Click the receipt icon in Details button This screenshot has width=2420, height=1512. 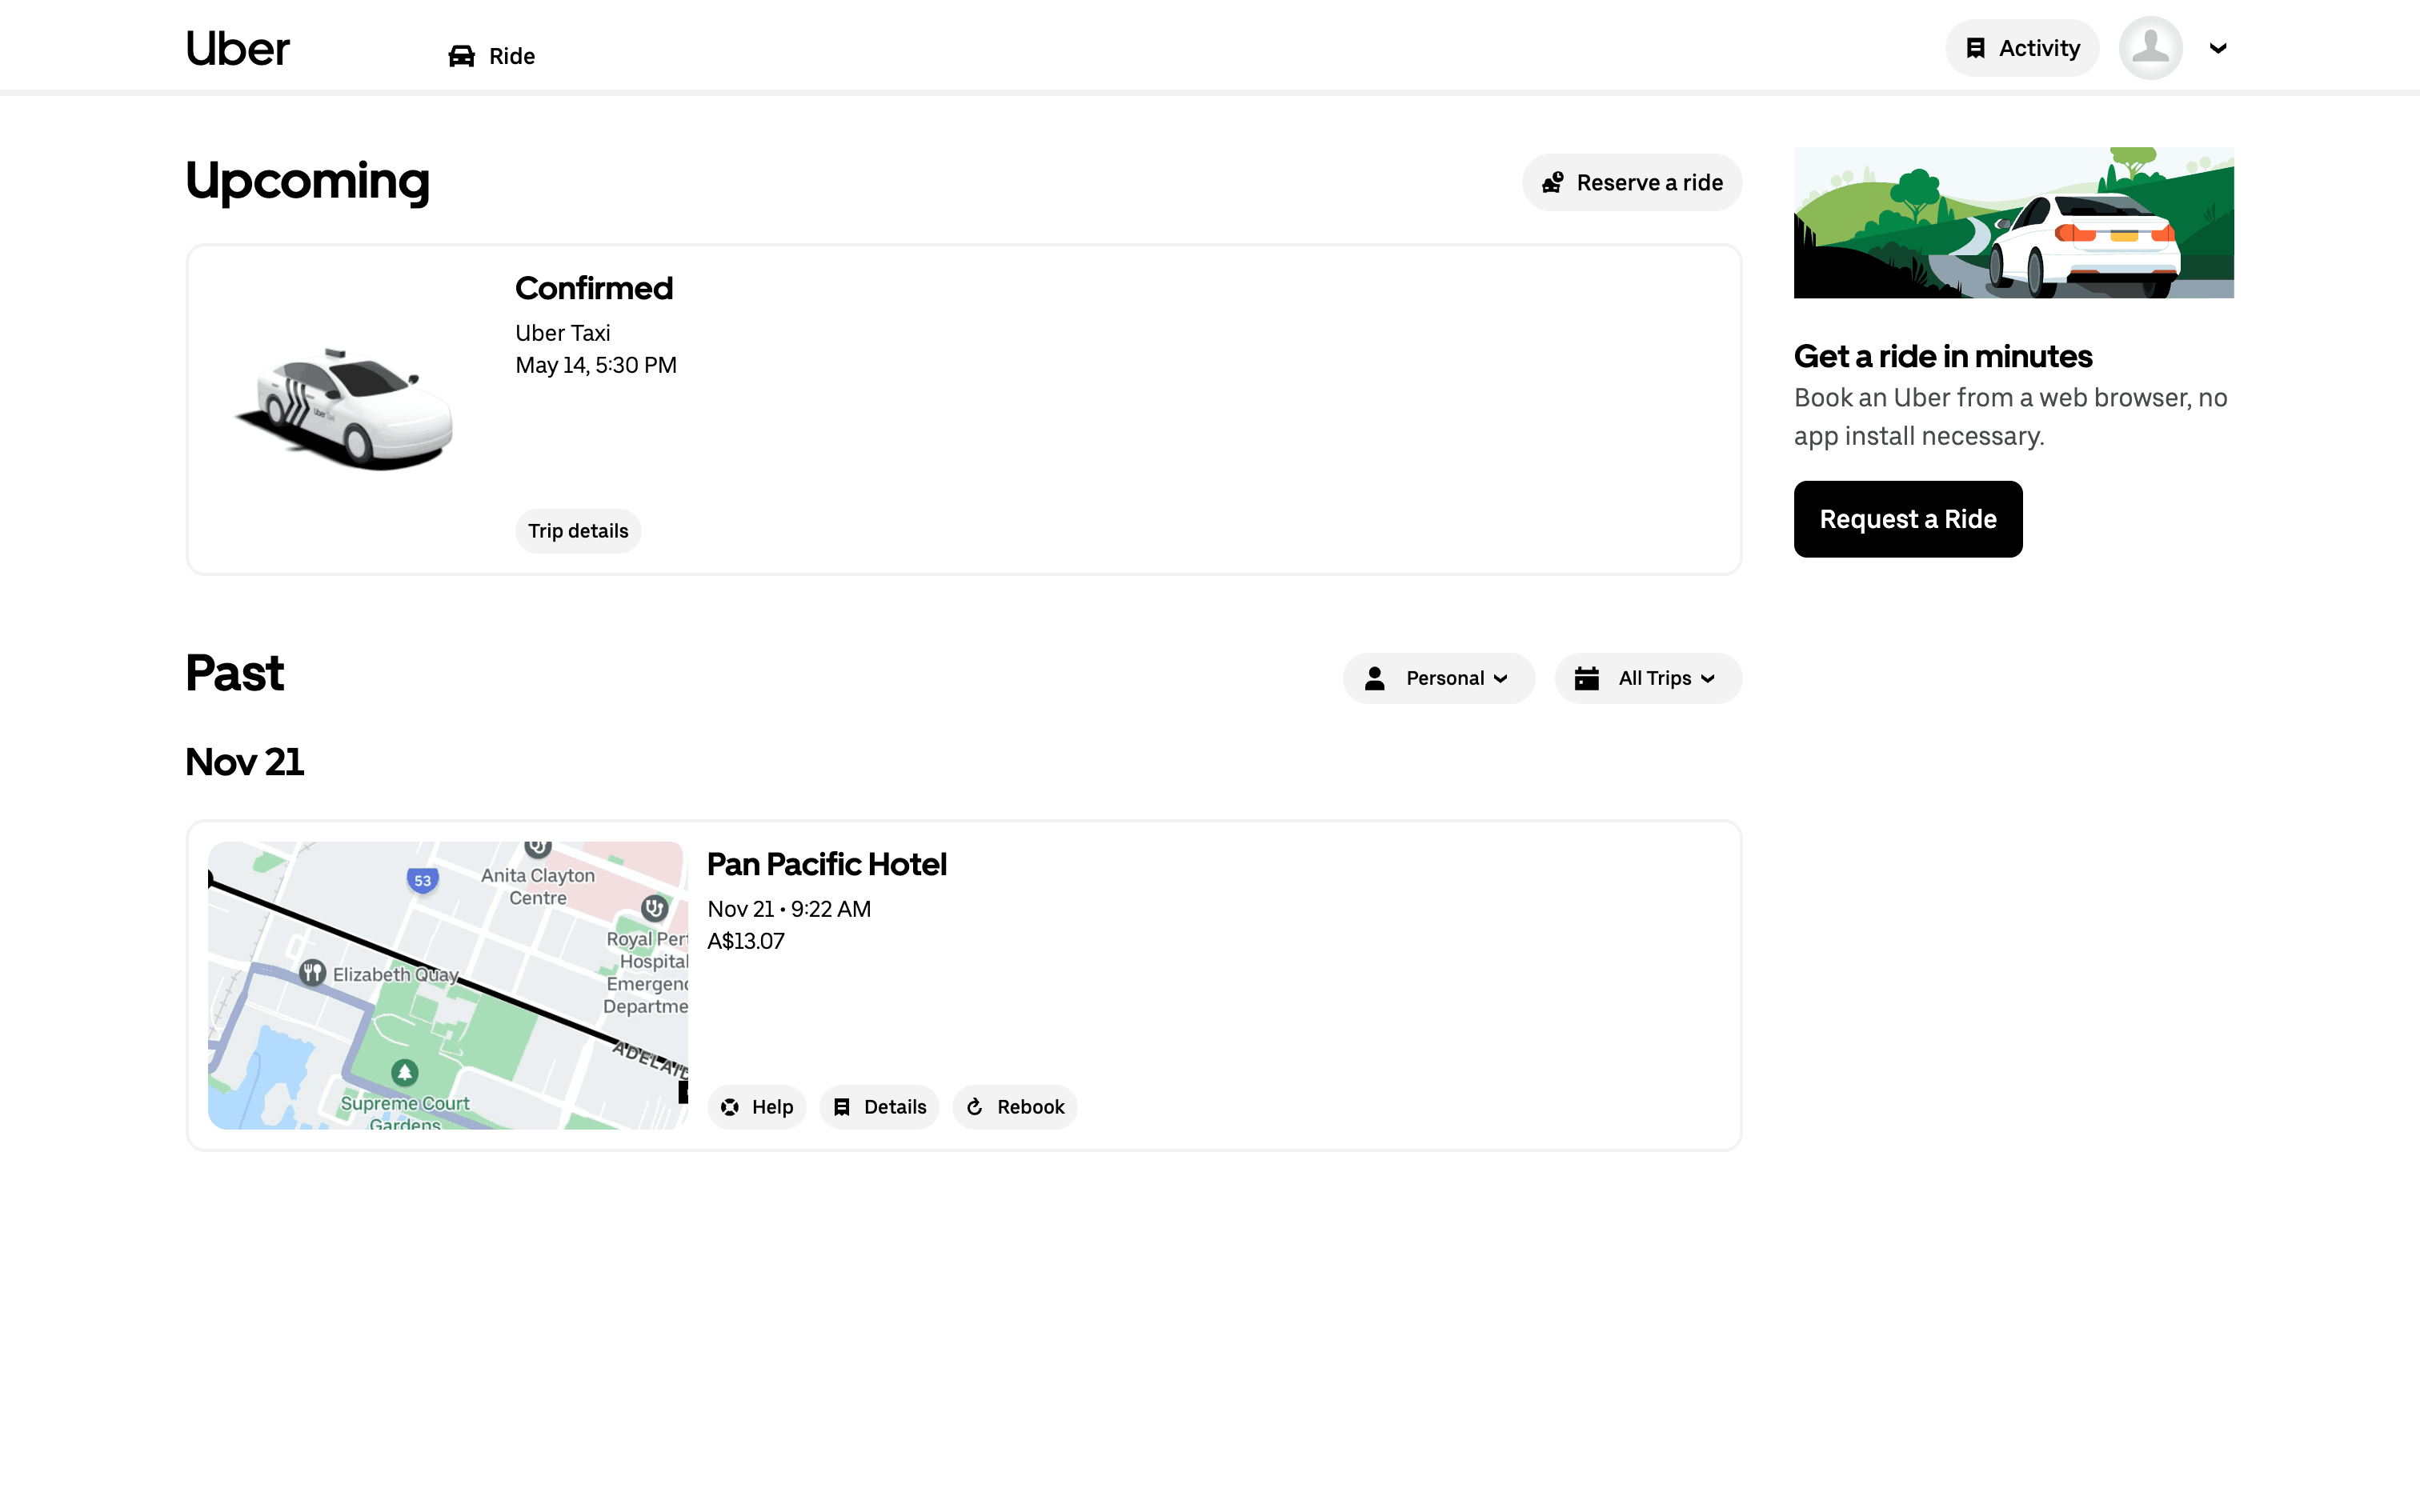pos(842,1107)
